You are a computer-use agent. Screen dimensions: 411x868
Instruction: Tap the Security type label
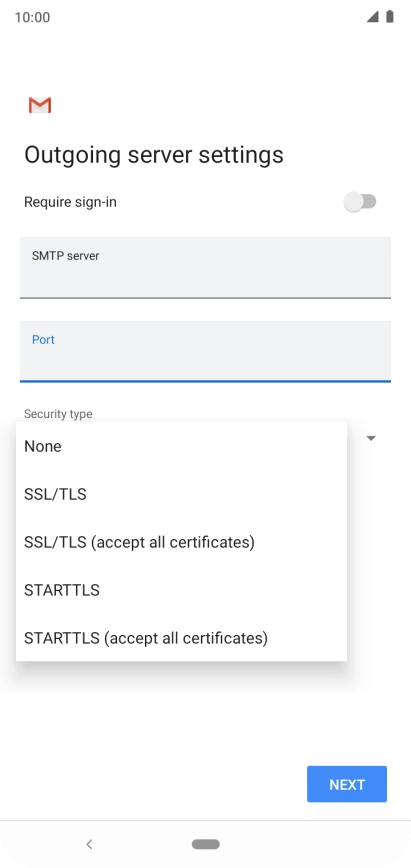pyautogui.click(x=58, y=414)
